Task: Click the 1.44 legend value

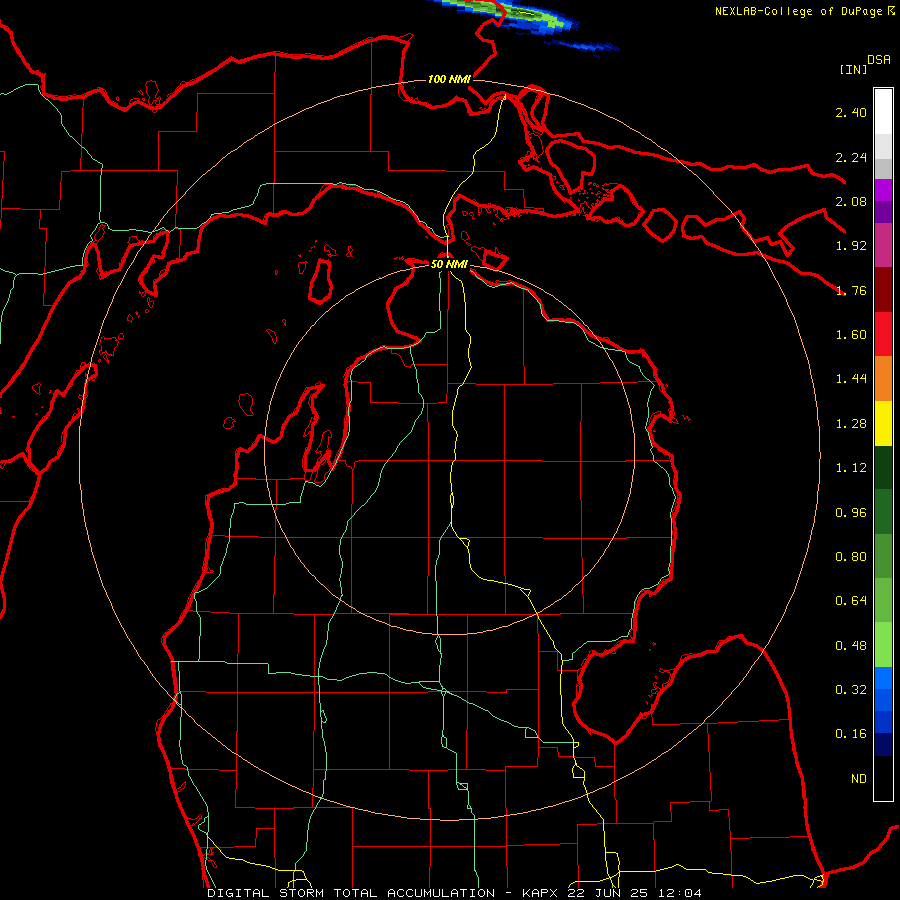Action: point(851,379)
